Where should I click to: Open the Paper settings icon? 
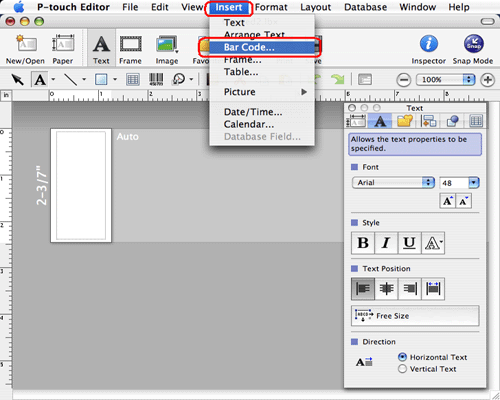[63, 49]
